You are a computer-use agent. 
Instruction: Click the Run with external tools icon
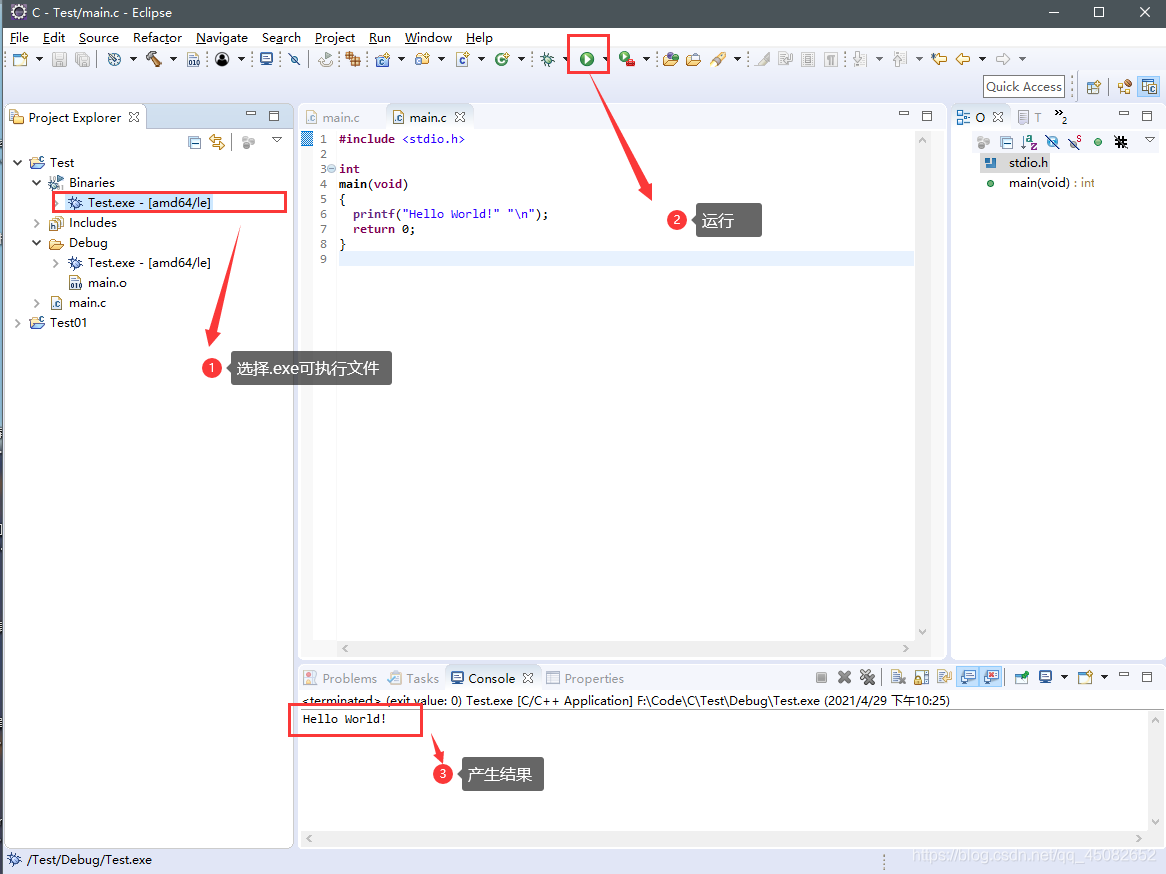pyautogui.click(x=627, y=60)
